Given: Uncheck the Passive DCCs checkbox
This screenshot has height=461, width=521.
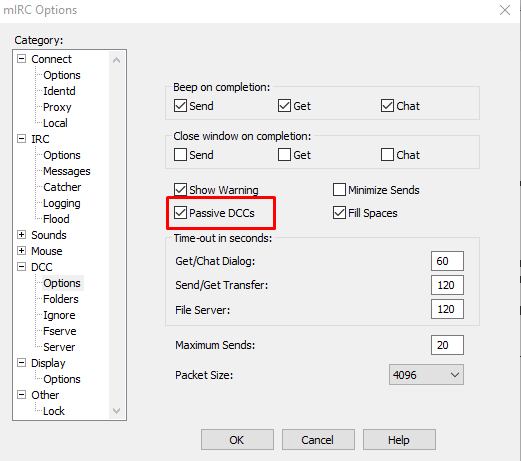Looking at the screenshot, I should coord(180,213).
